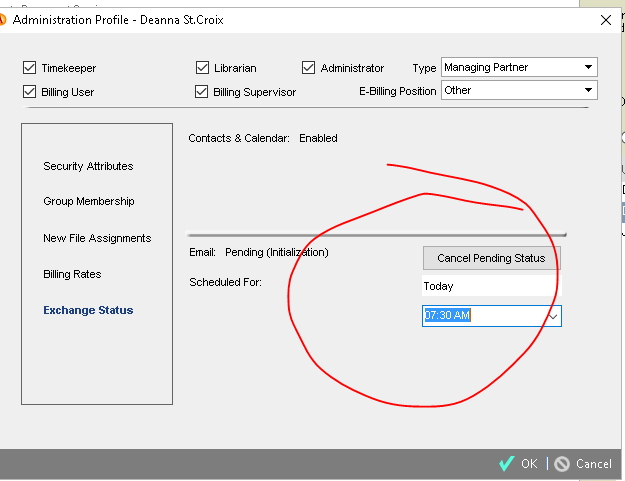Click the E-Billing Position label
The image size is (625, 481).
pyautogui.click(x=397, y=91)
